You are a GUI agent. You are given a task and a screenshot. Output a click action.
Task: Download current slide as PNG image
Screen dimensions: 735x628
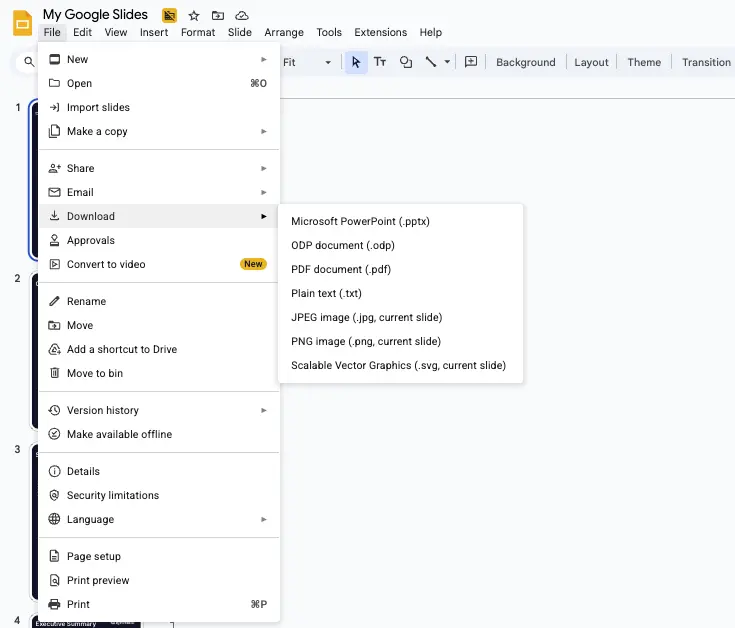(400, 341)
